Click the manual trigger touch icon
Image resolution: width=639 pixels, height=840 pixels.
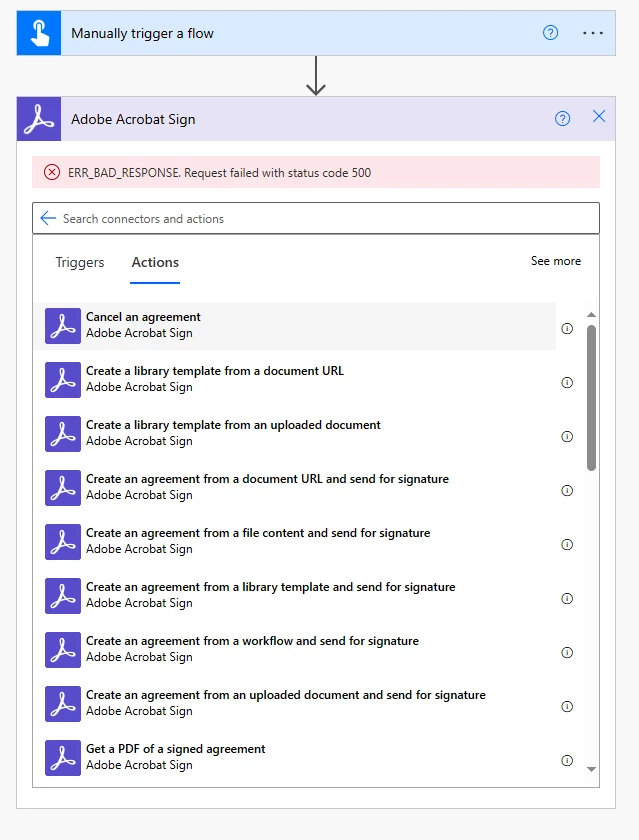pos(39,33)
